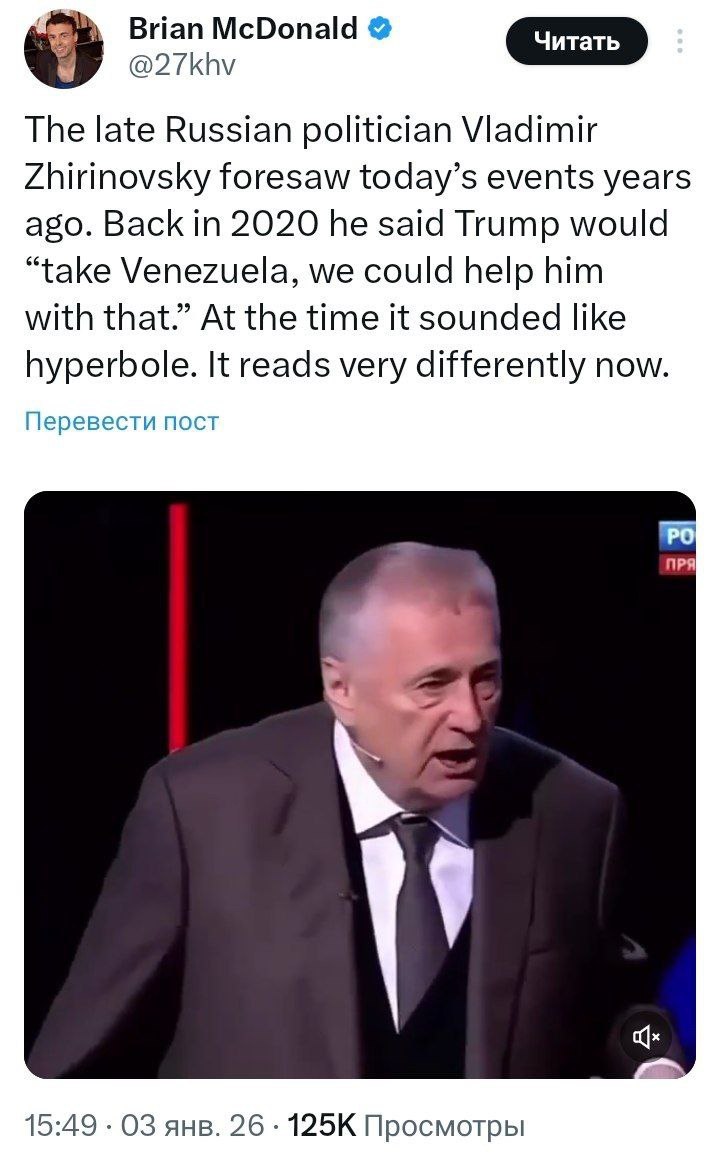Click the 03 янв. 26 date
The height and width of the screenshot is (1158, 720).
click(x=192, y=1126)
